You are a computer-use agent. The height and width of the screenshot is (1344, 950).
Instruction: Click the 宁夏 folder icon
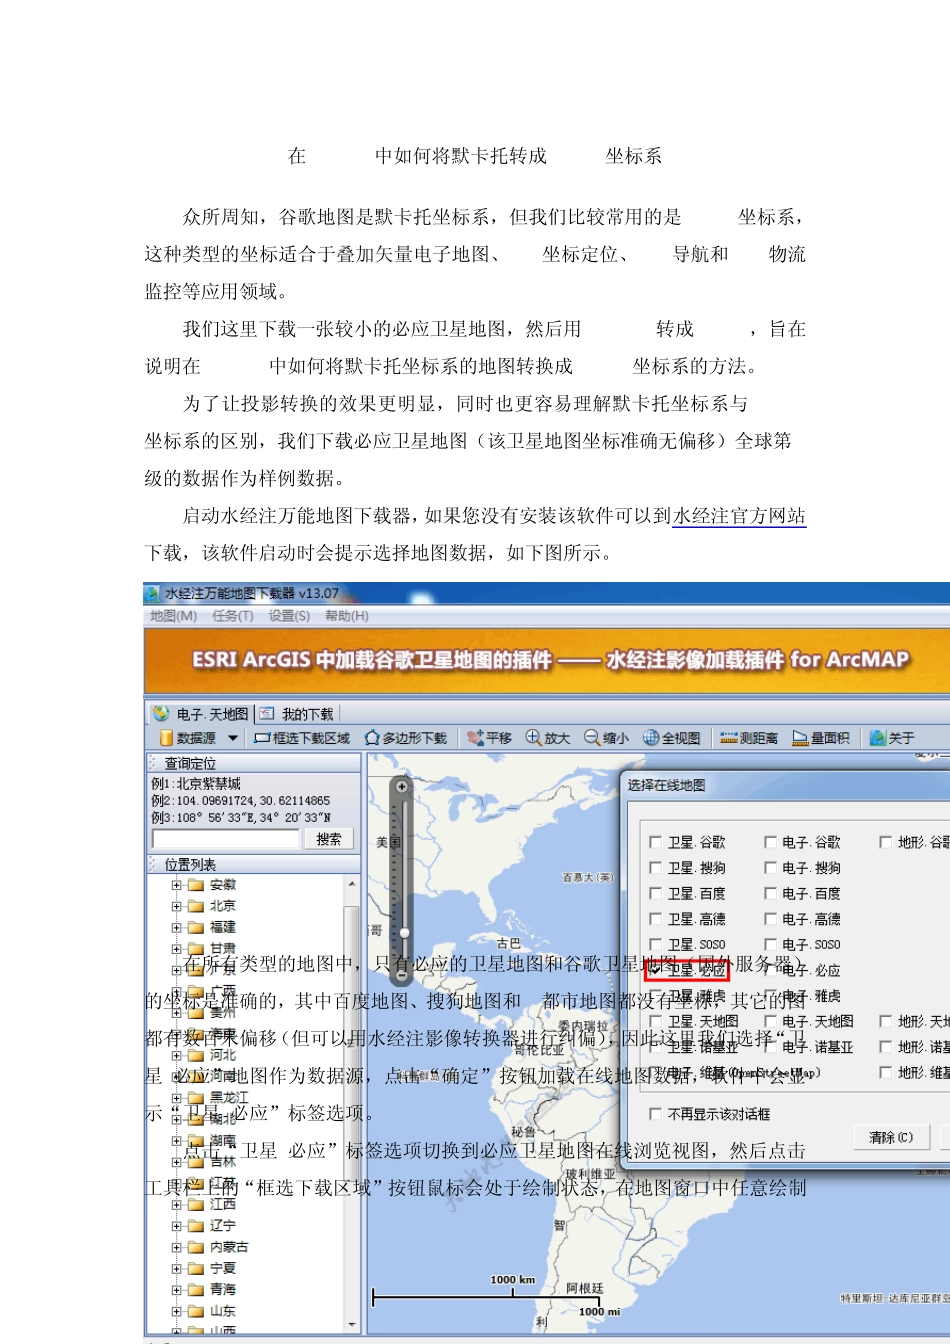[x=196, y=1268]
